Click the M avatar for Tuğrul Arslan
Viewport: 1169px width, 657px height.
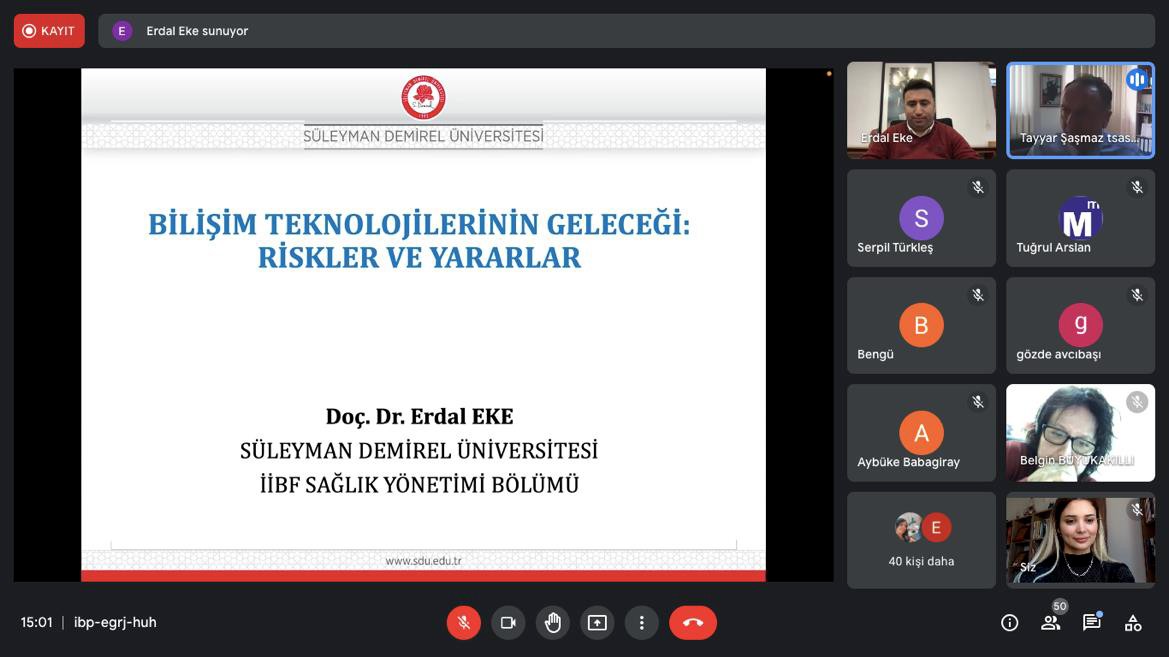[x=1080, y=218]
